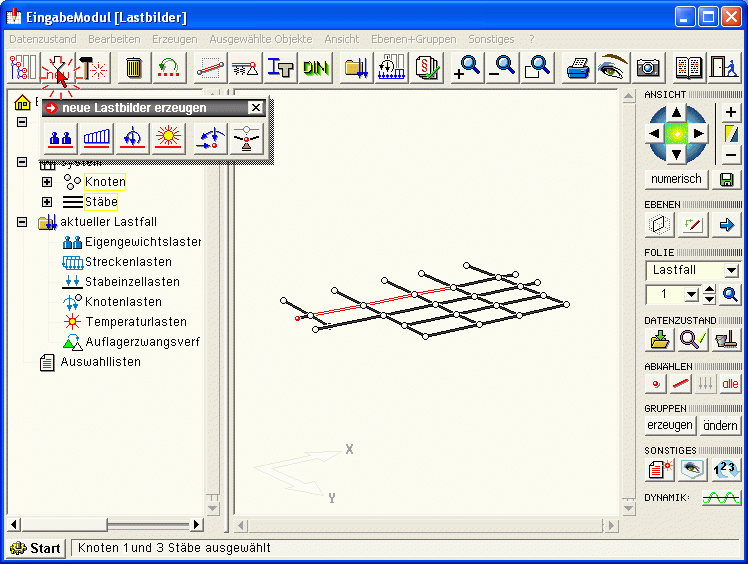748x564 pixels.
Task: Click the save view floppy disk icon
Action: (726, 180)
